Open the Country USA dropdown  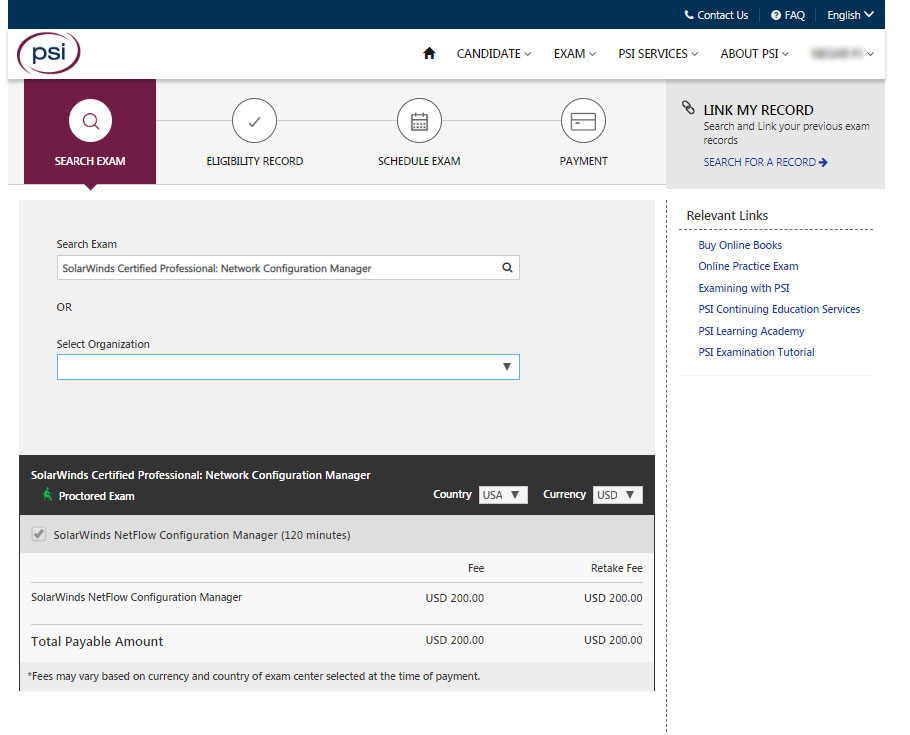point(503,495)
